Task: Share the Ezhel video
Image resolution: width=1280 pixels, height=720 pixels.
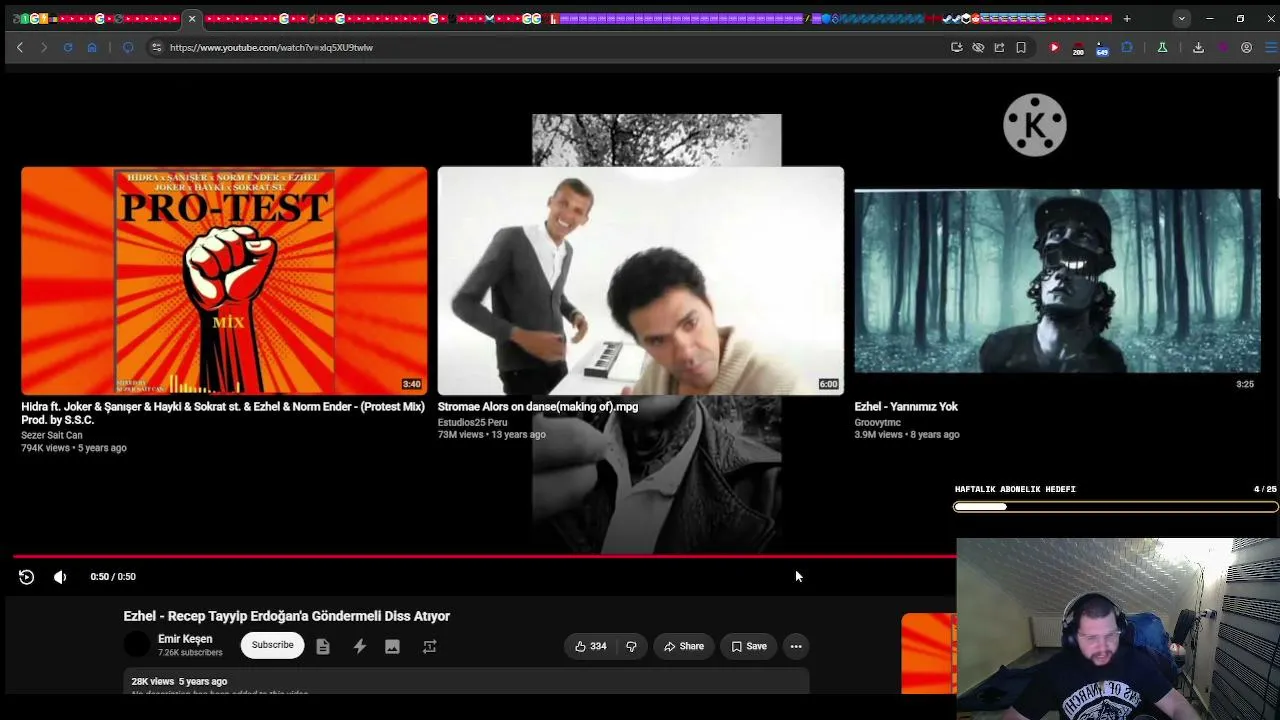Action: [x=684, y=647]
